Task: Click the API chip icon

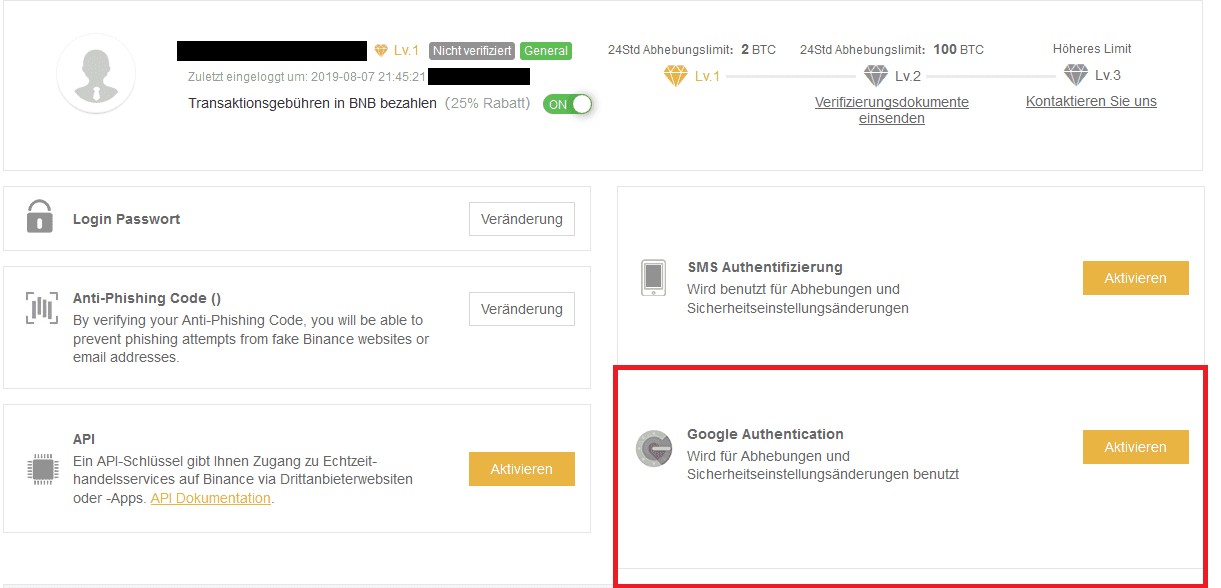Action: pos(41,468)
